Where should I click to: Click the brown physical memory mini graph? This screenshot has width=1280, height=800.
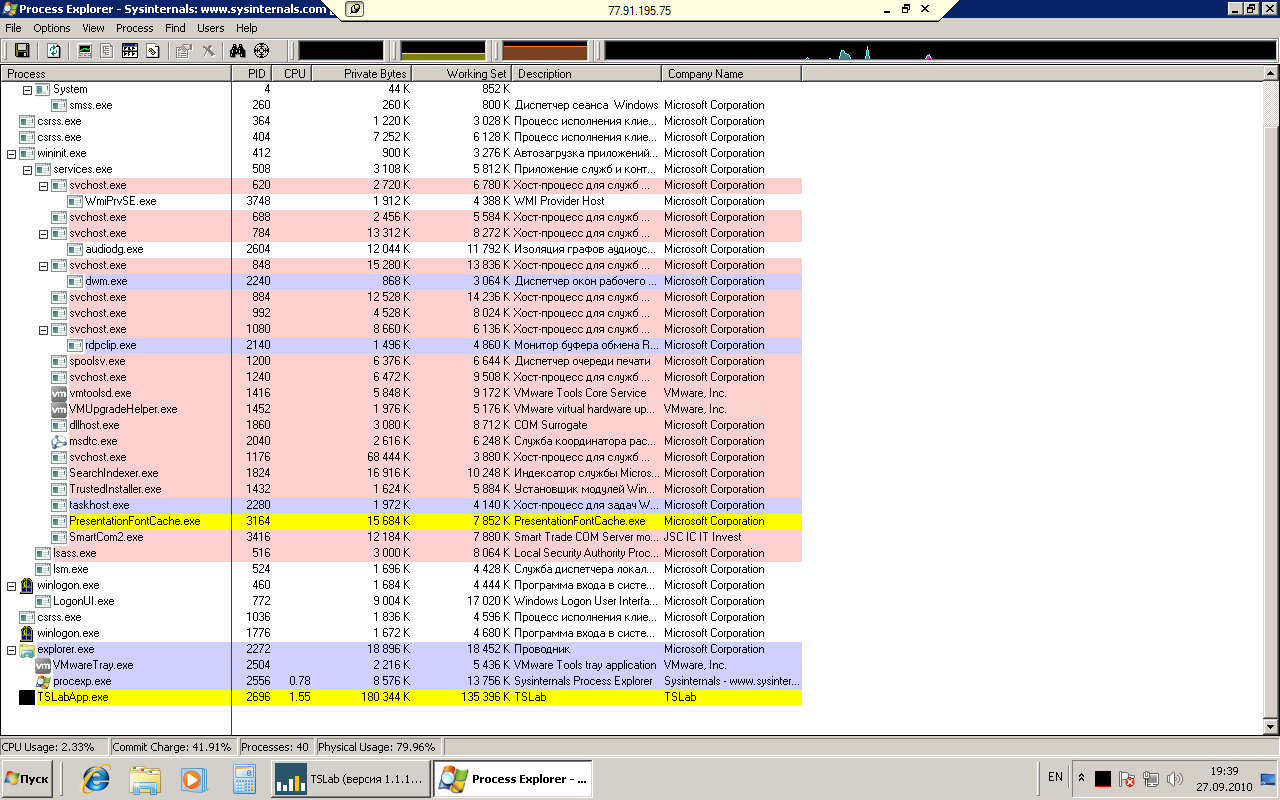coord(545,50)
